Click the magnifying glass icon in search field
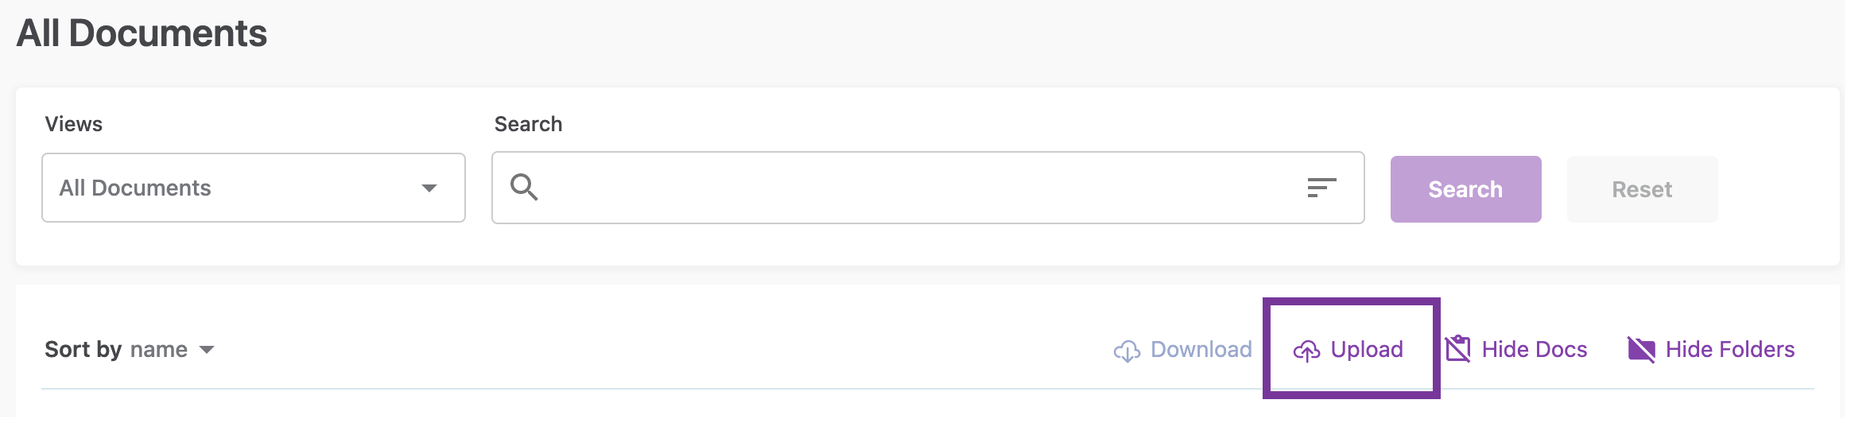The height and width of the screenshot is (423, 1851). click(524, 187)
